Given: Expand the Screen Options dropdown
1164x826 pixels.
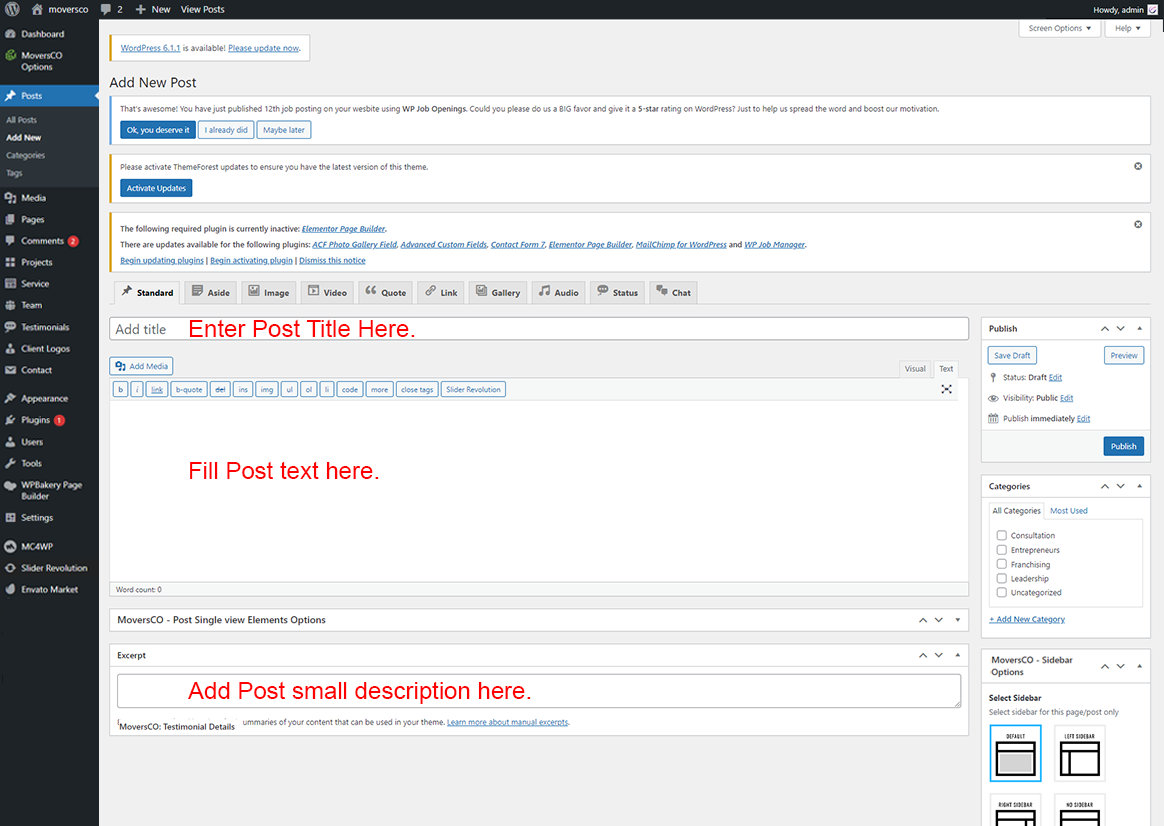Looking at the screenshot, I should click(x=1060, y=28).
